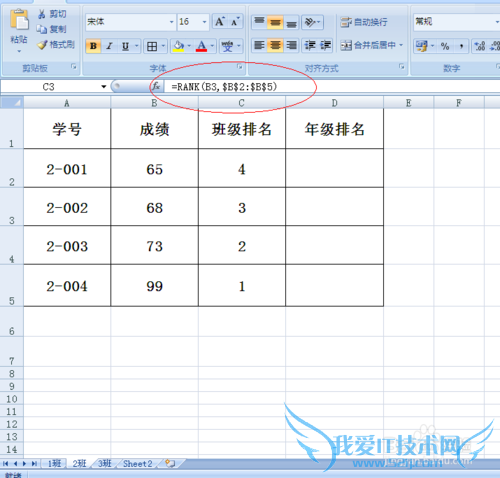Image resolution: width=500 pixels, height=478 pixels.
Task: Switch to the 3班 sheet tab
Action: pos(104,464)
